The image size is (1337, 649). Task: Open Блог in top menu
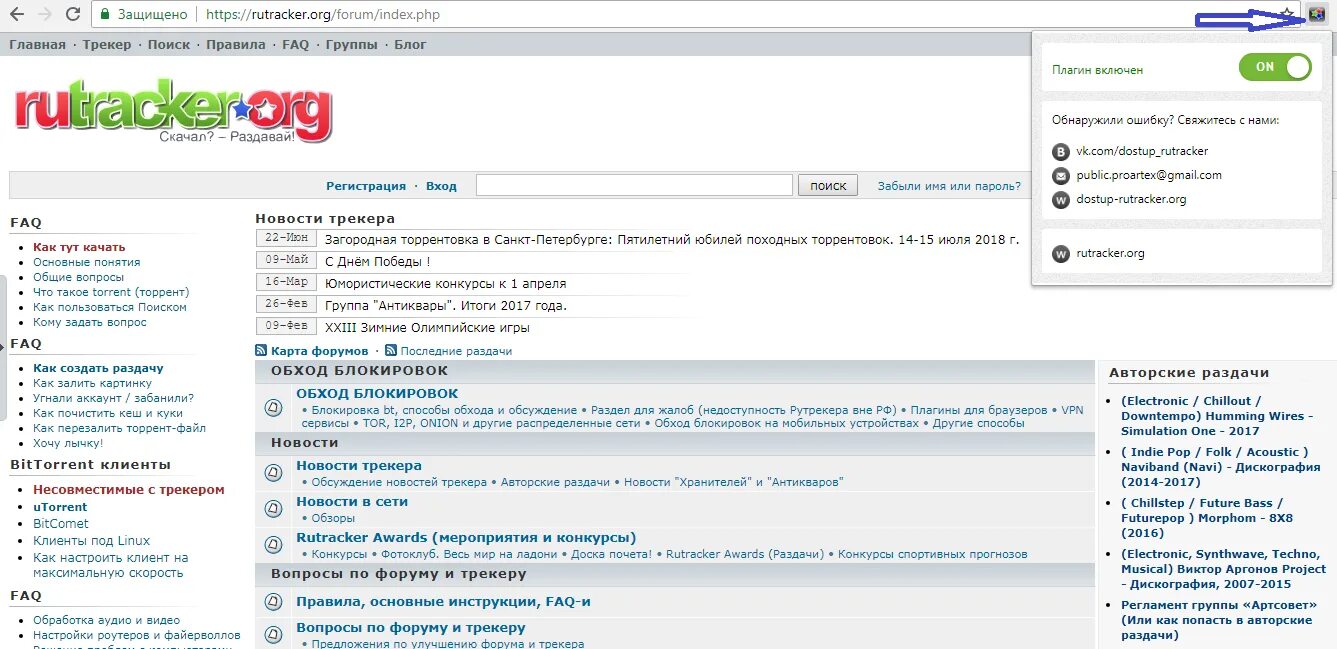[x=410, y=44]
